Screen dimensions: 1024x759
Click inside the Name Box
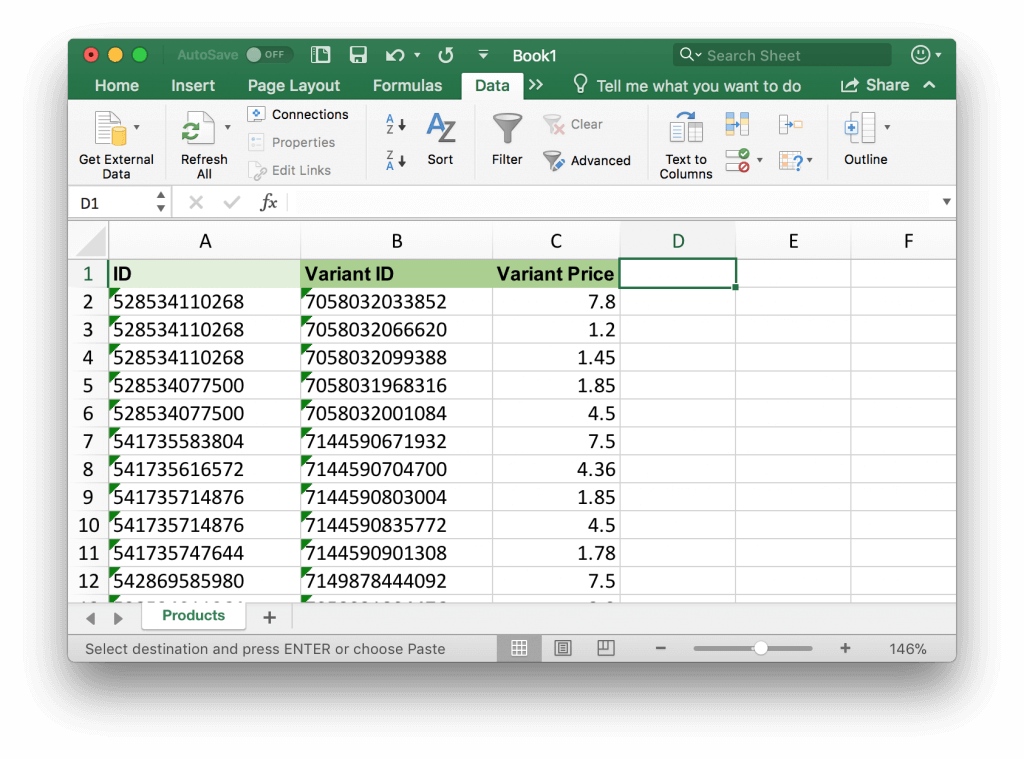[x=110, y=201]
